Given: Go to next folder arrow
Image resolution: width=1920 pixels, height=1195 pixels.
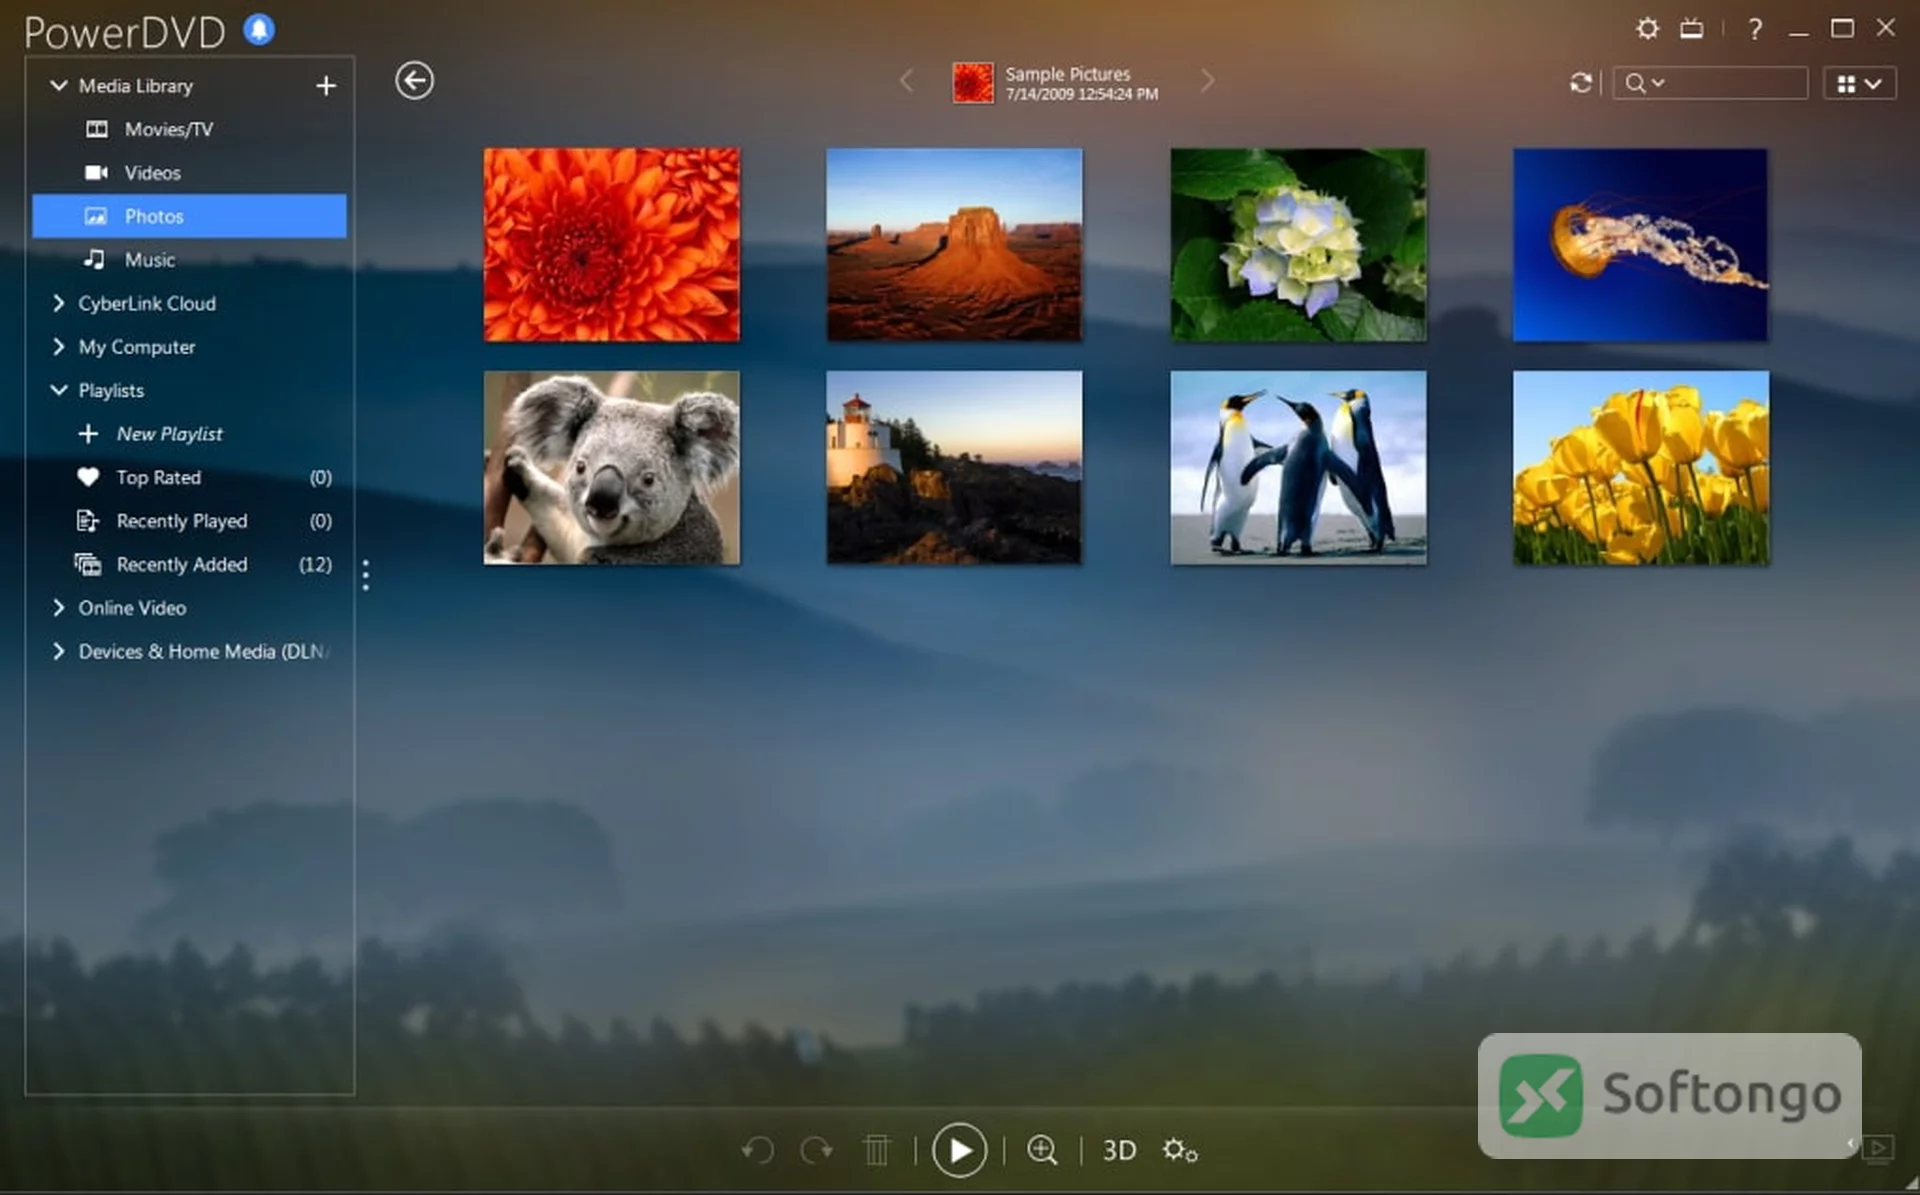Looking at the screenshot, I should (x=1207, y=80).
